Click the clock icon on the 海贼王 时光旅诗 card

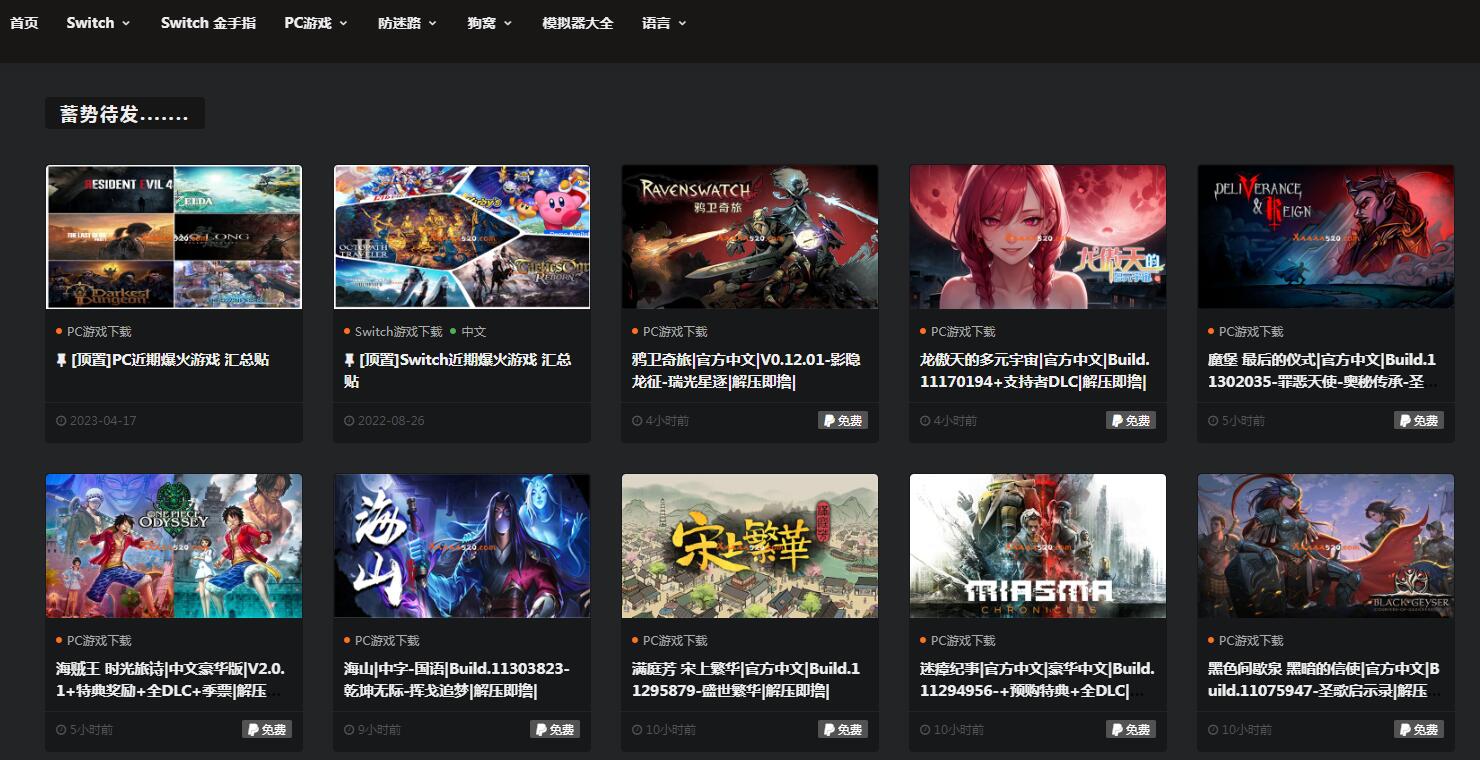[x=61, y=730]
